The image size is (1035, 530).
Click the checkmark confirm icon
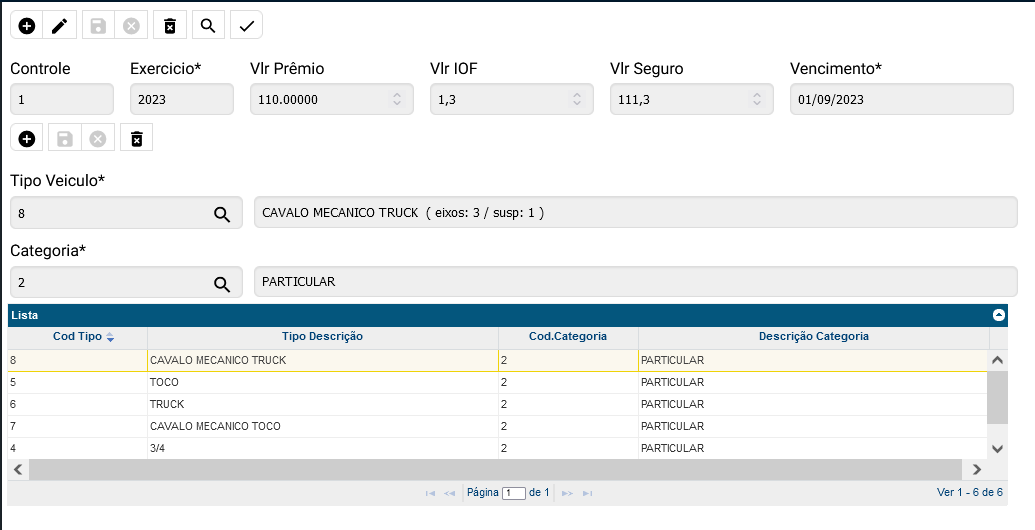click(246, 26)
